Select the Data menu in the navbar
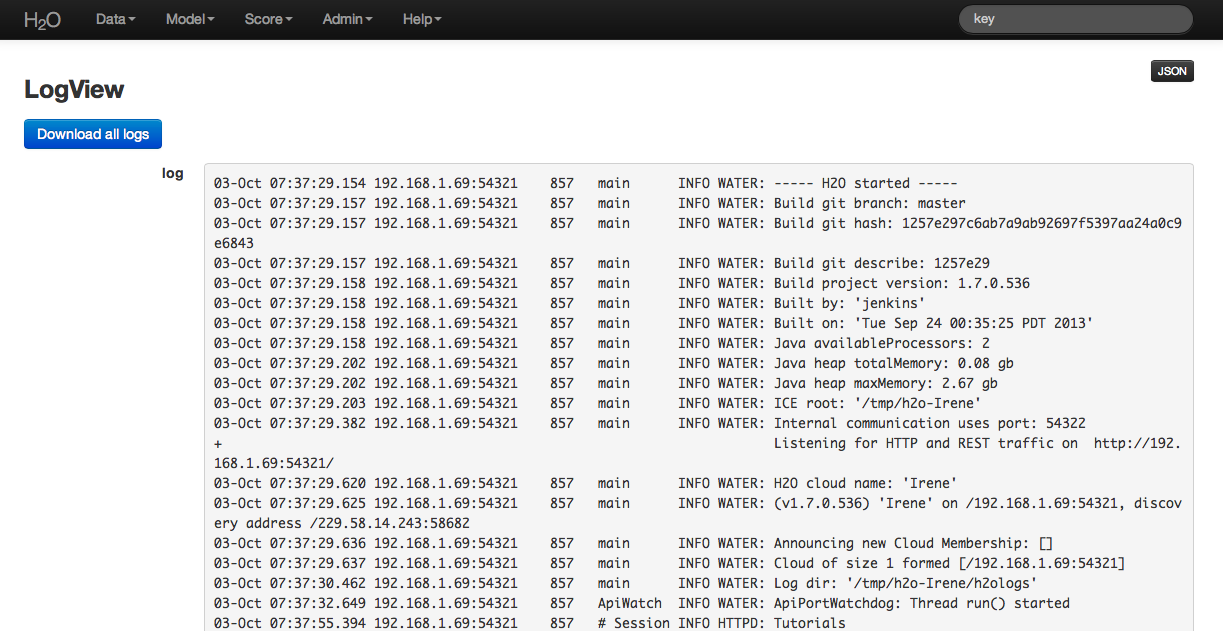Image resolution: width=1223 pixels, height=631 pixels. point(114,19)
